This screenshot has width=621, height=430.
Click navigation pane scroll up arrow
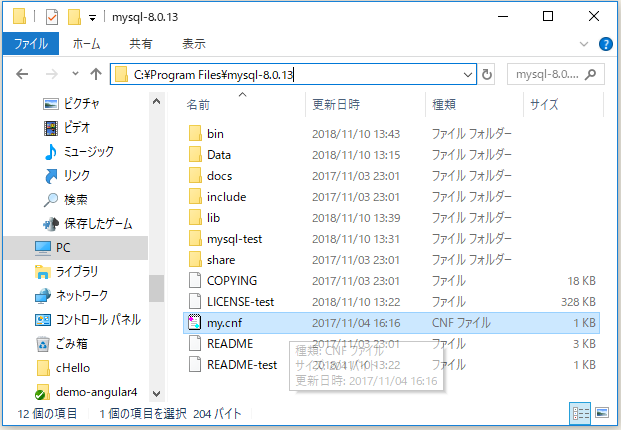(156, 102)
